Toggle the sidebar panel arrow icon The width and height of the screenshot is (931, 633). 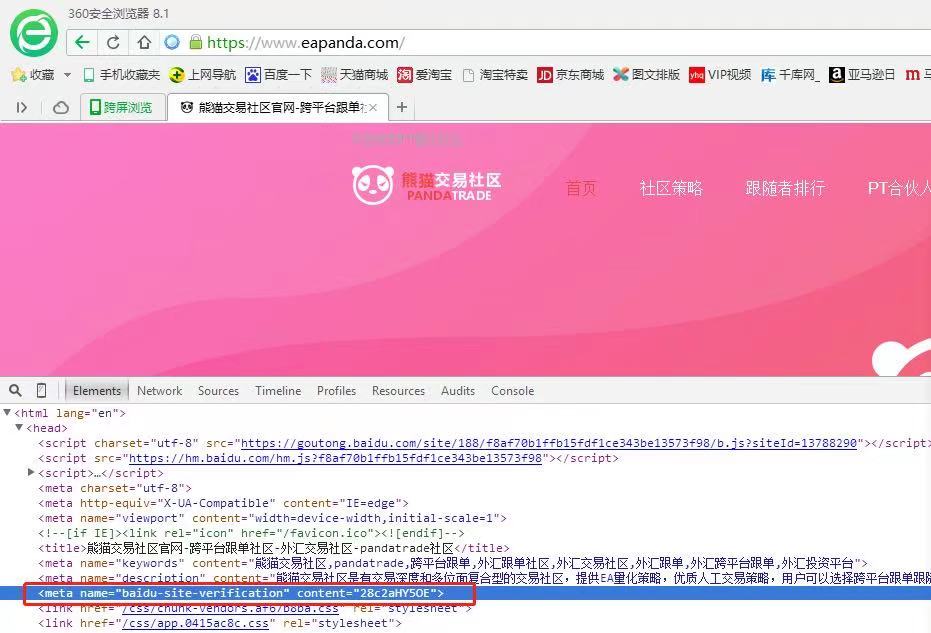click(x=22, y=107)
